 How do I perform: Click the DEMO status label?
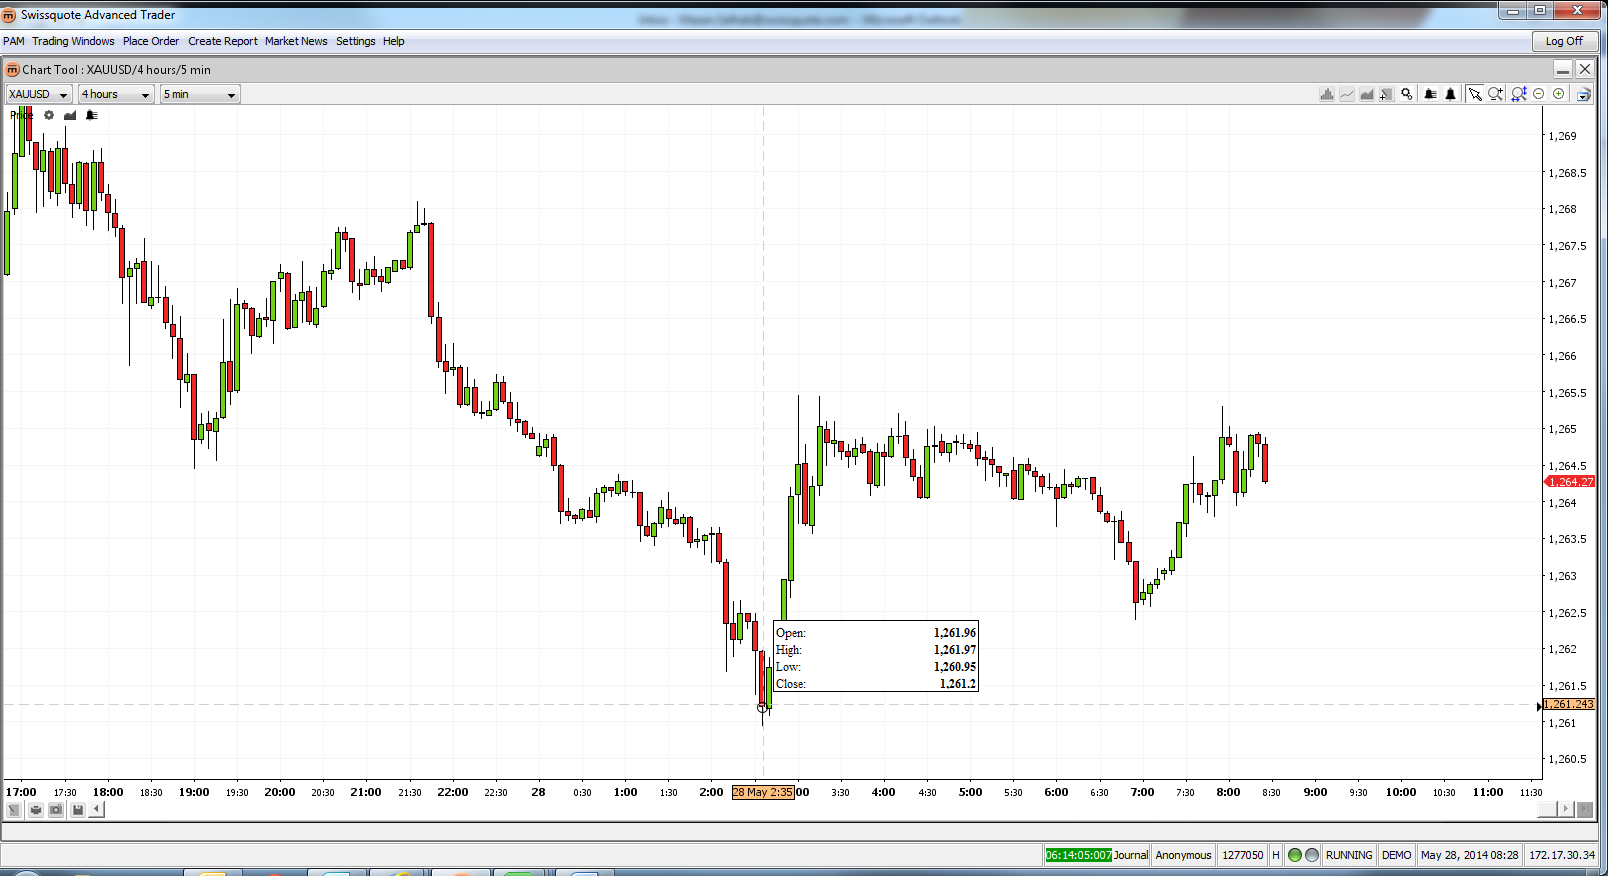coord(1397,855)
